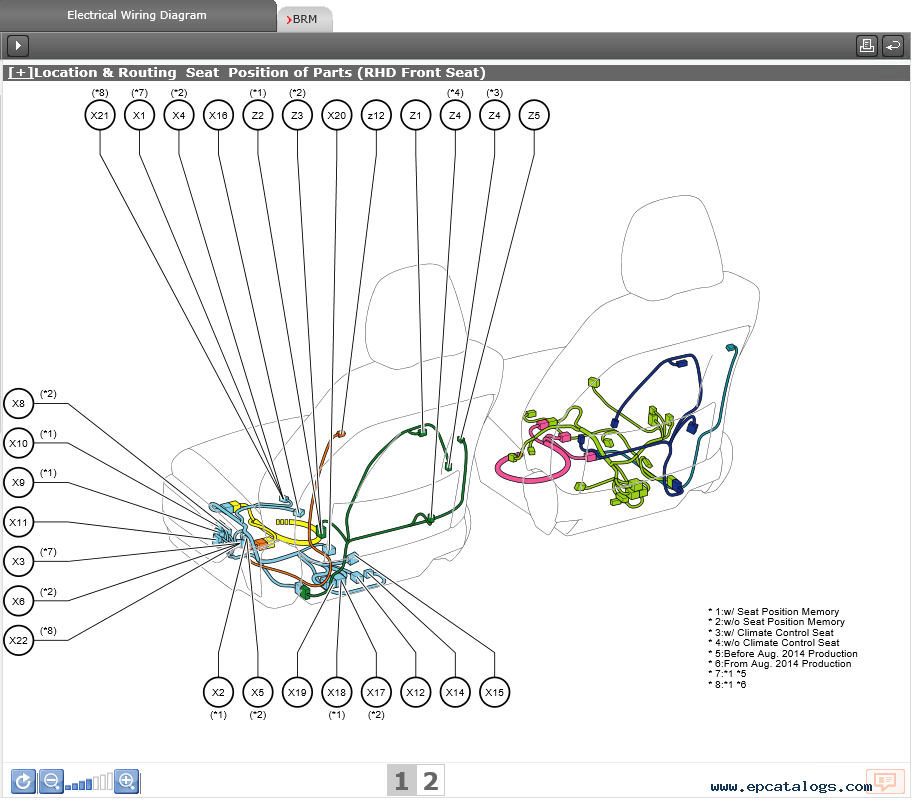The height and width of the screenshot is (803, 923).
Task: Select connector X15 callout
Action: pos(494,692)
